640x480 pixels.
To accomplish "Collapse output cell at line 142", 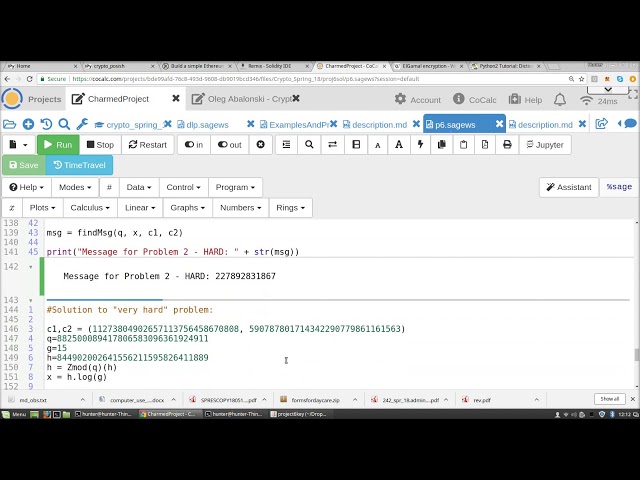I will [31, 267].
